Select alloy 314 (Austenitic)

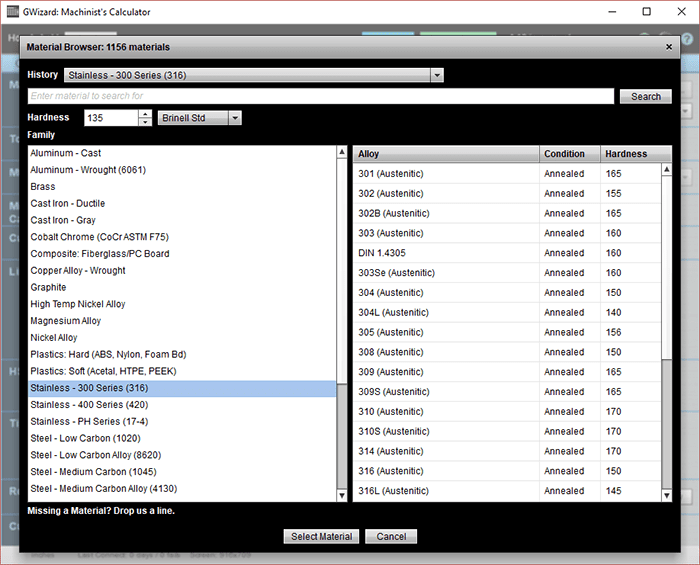click(x=507, y=451)
